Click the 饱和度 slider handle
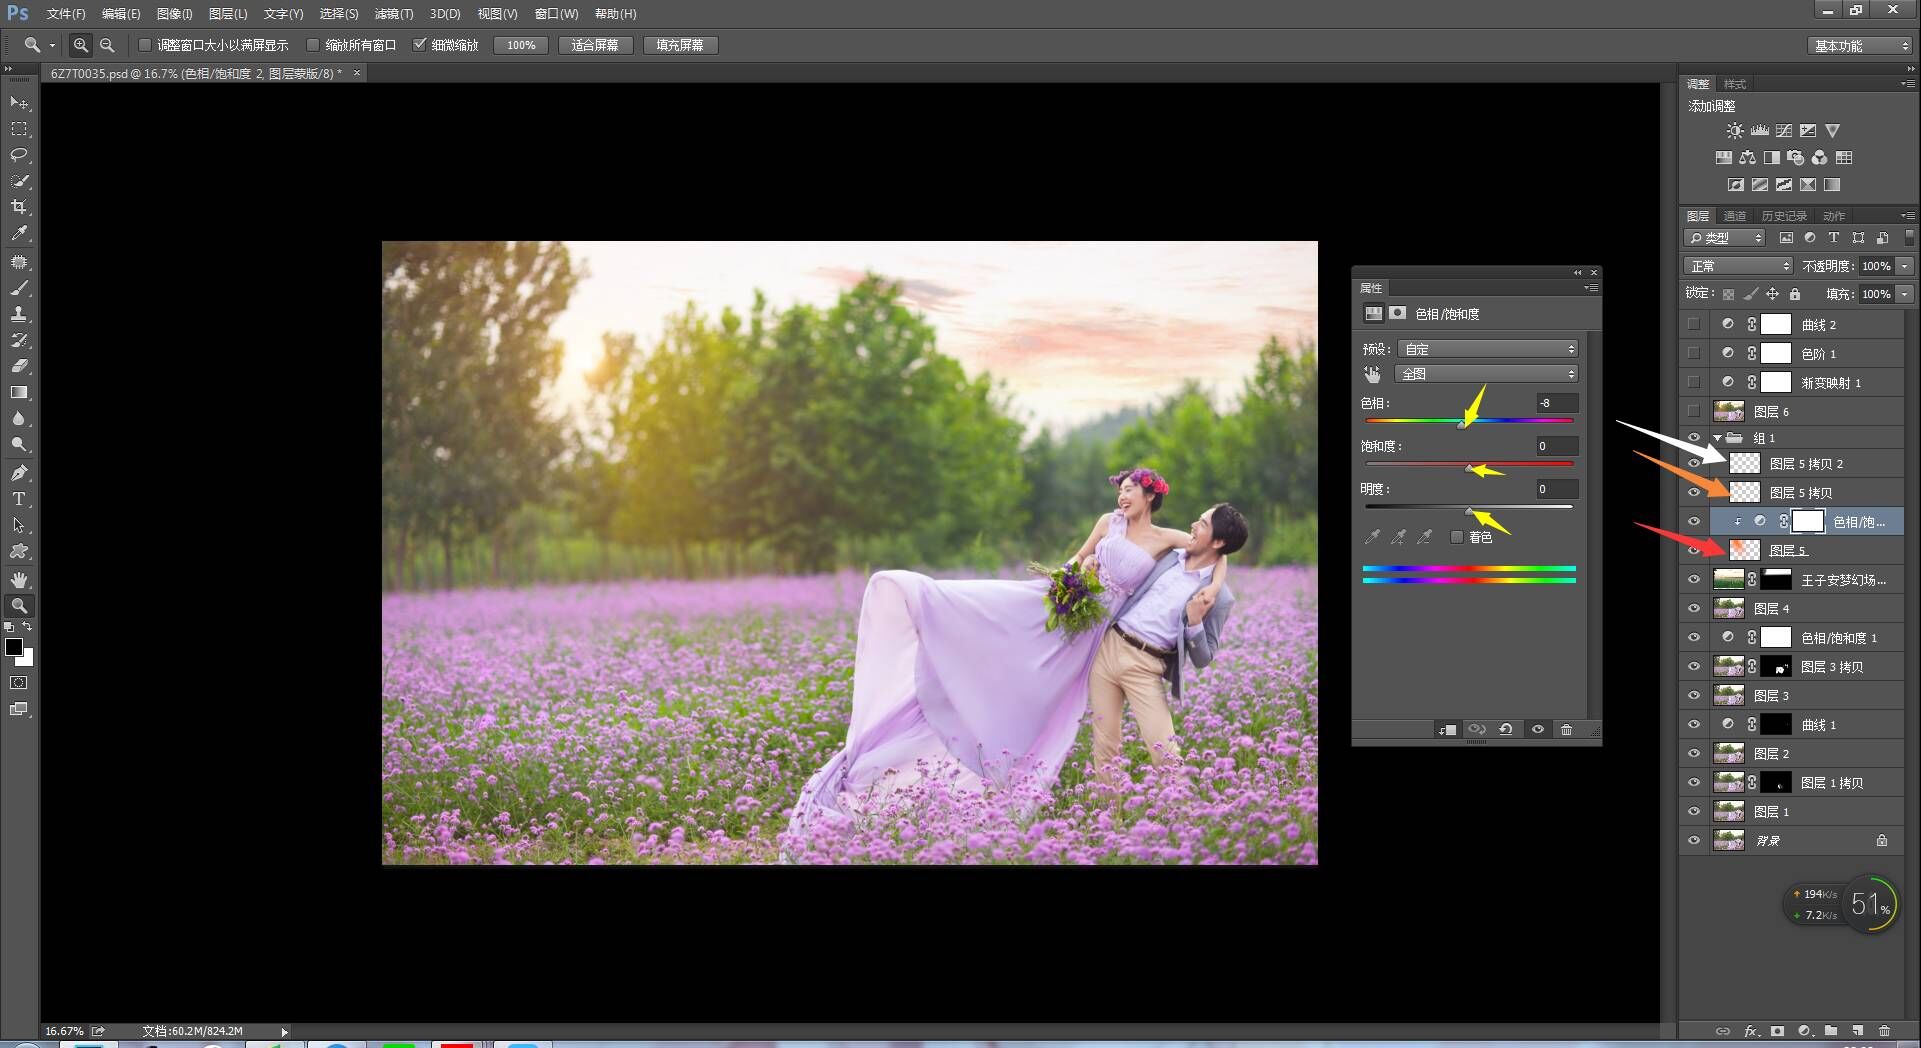Screen dimensions: 1921x1048 coord(1469,468)
